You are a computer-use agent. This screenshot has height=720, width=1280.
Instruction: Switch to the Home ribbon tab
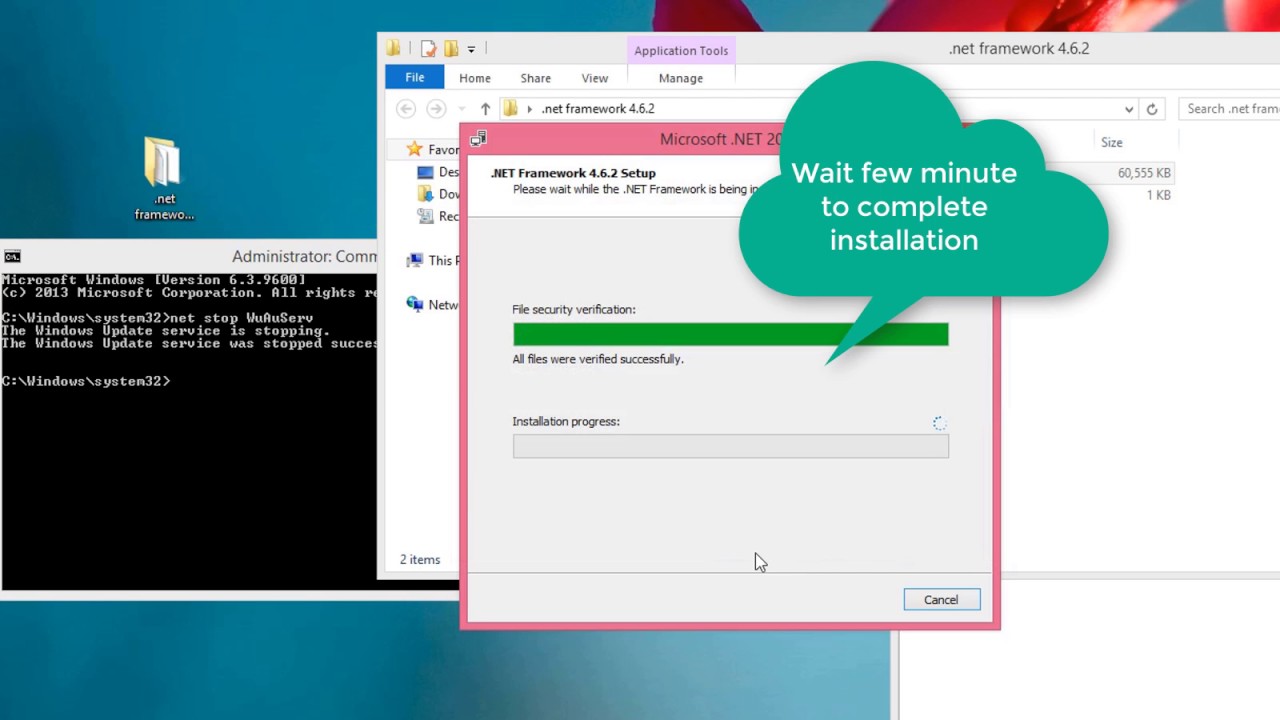click(x=475, y=78)
